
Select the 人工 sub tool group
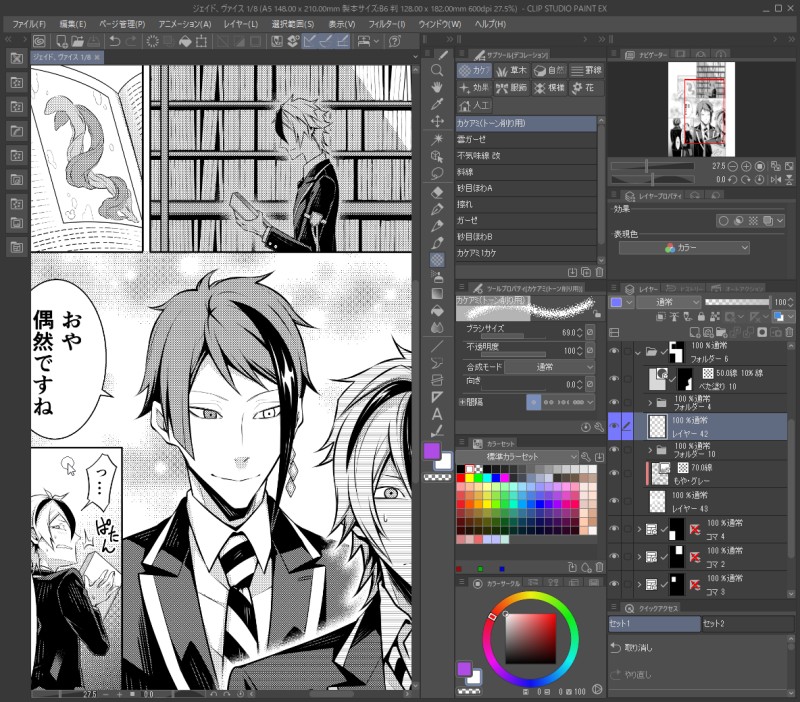point(474,106)
